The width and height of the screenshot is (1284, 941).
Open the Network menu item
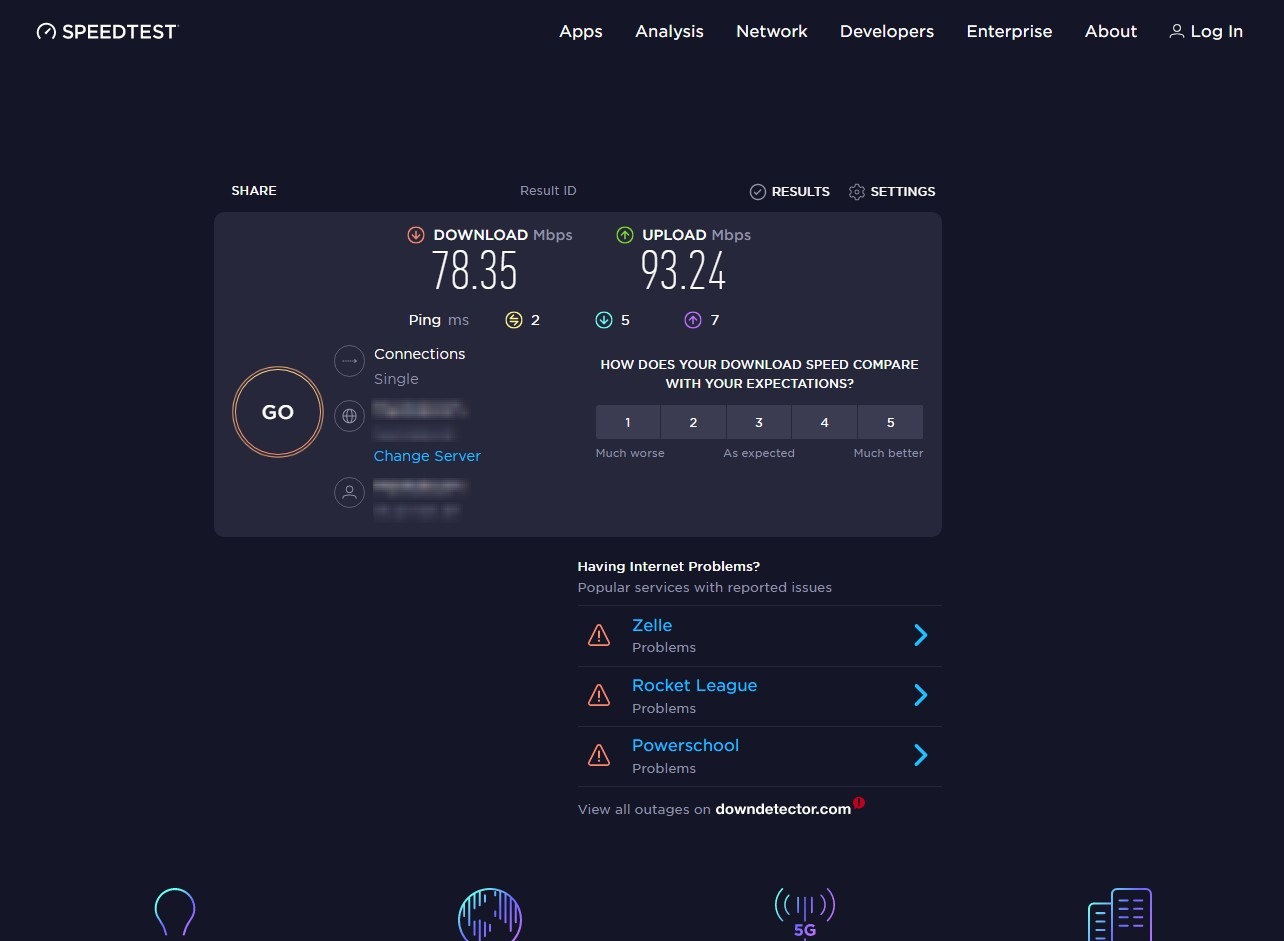[x=771, y=32]
